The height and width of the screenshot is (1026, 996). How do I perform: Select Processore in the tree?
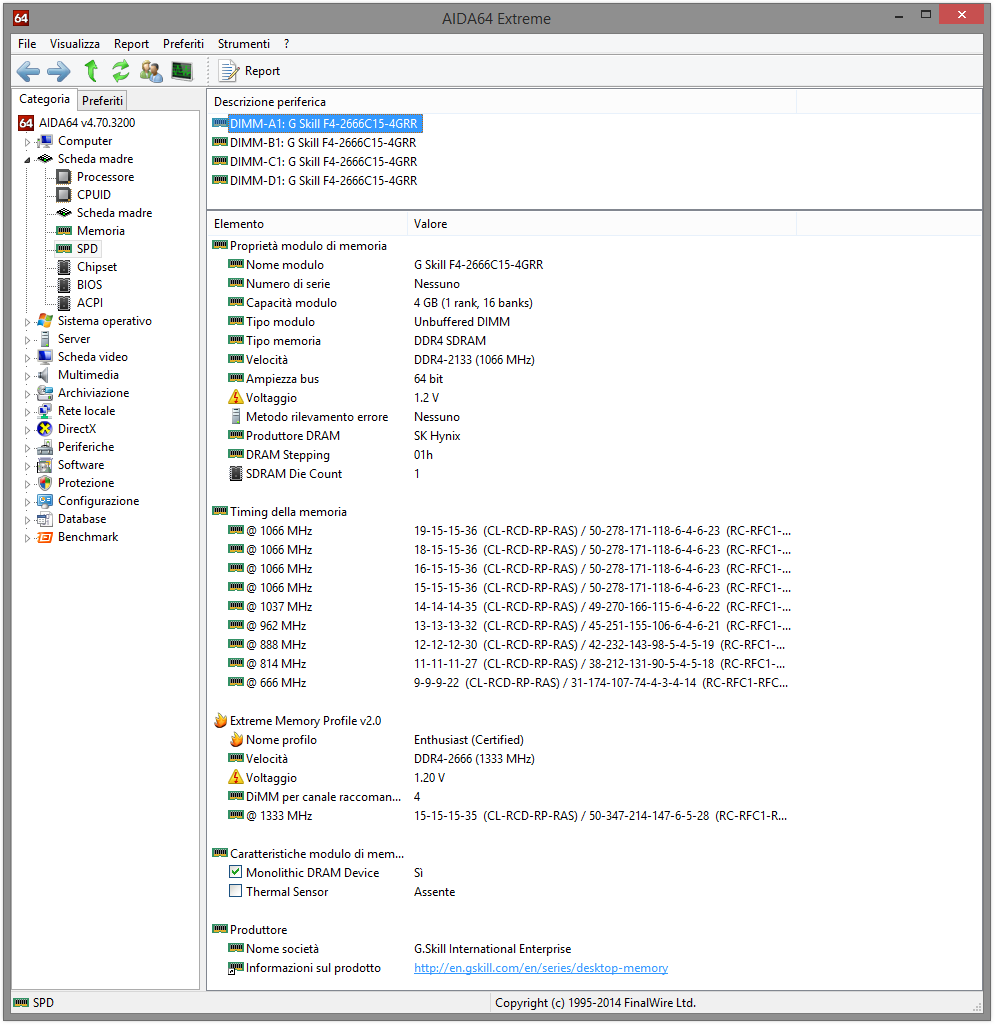[x=105, y=177]
